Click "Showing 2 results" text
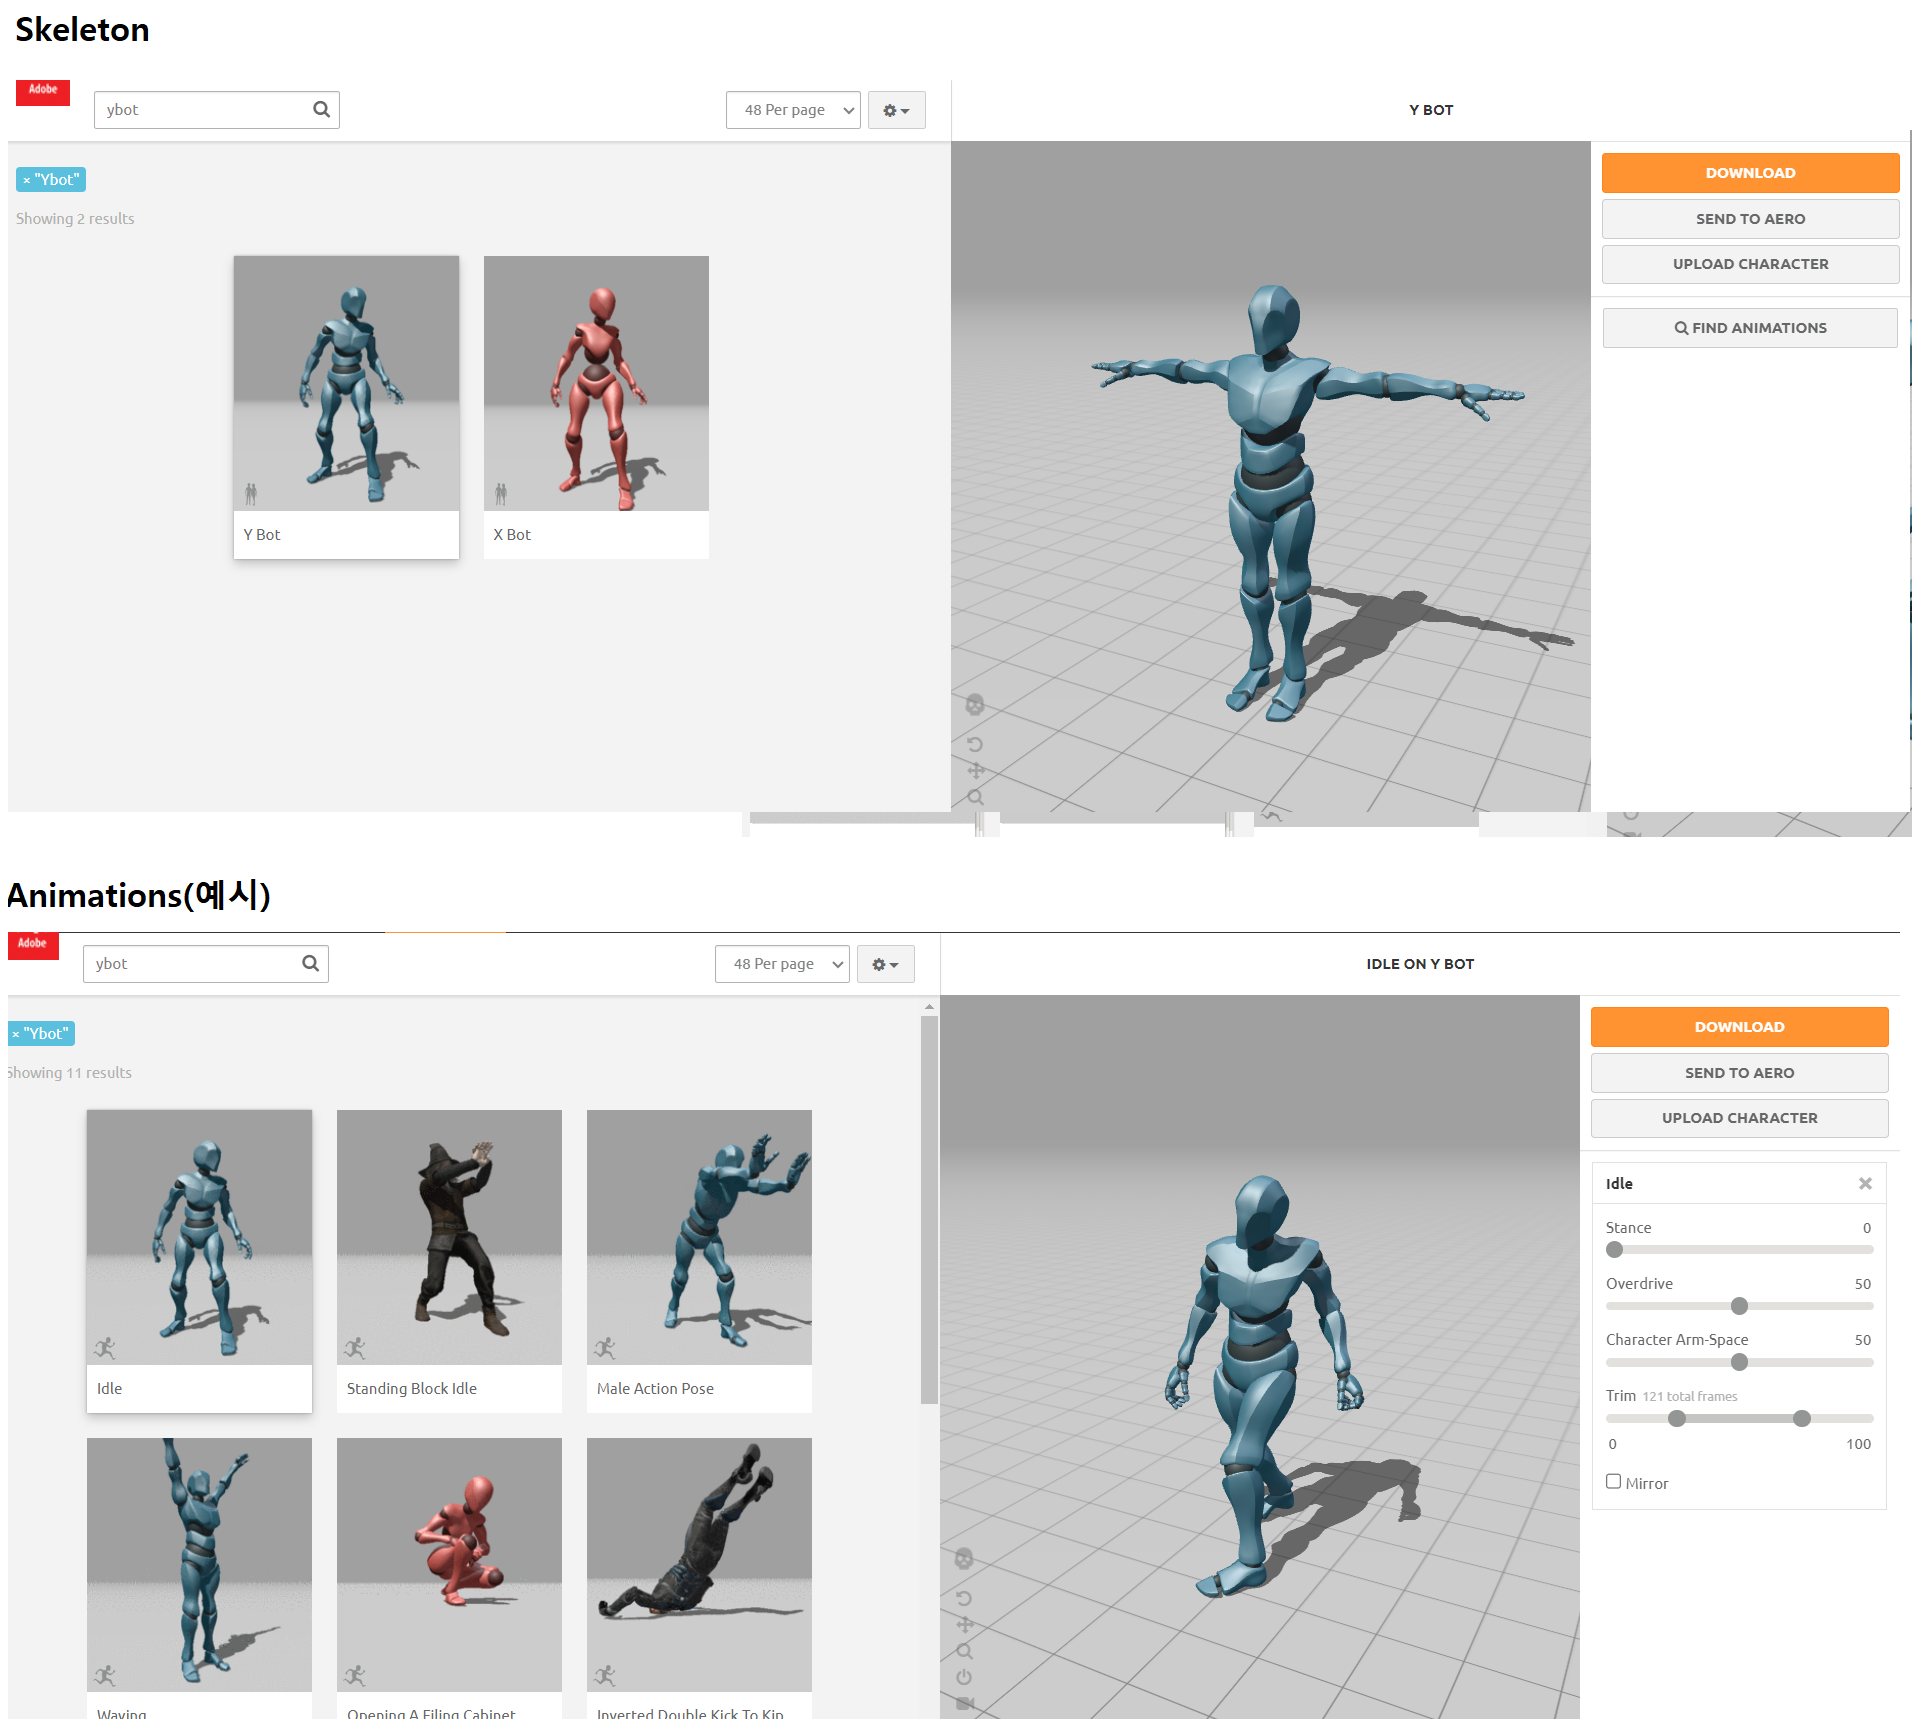This screenshot has height=1724, width=1920. 75,218
